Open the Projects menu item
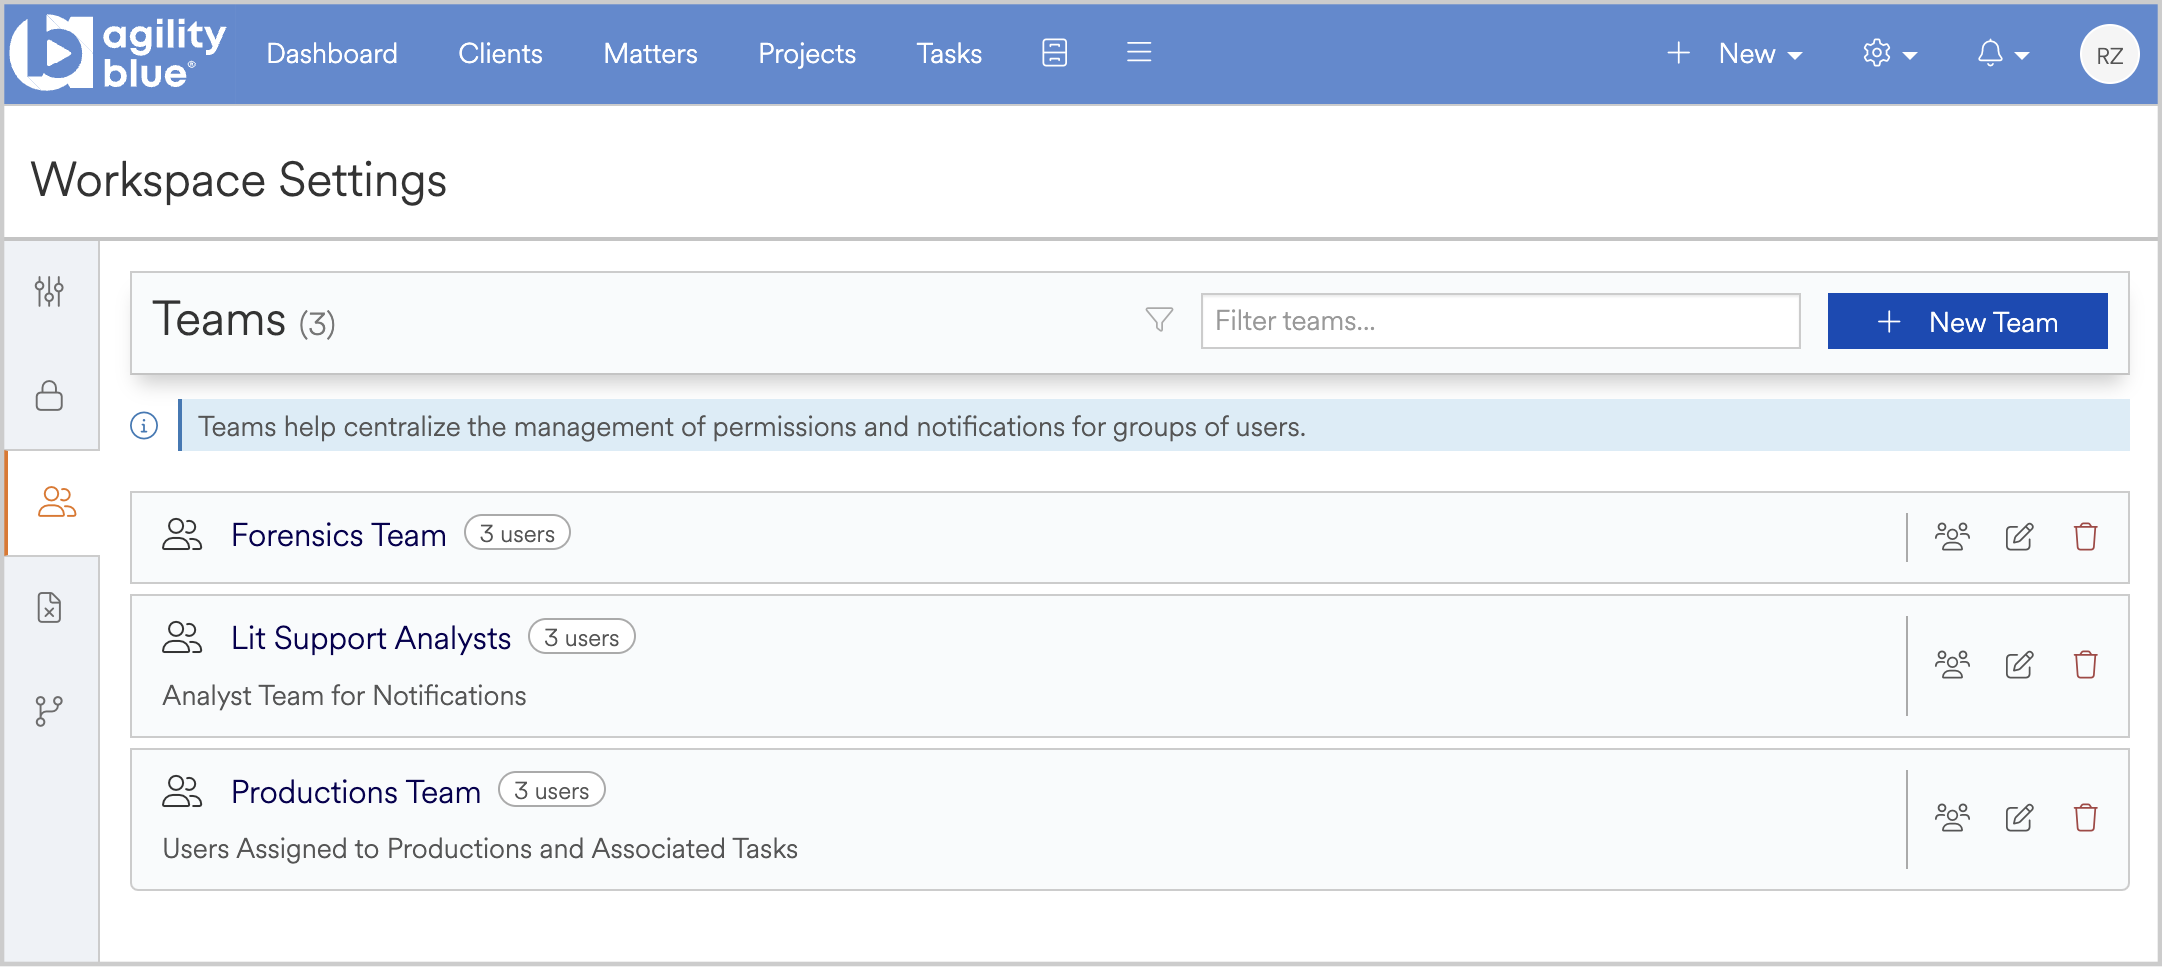This screenshot has width=2162, height=967. [x=807, y=53]
